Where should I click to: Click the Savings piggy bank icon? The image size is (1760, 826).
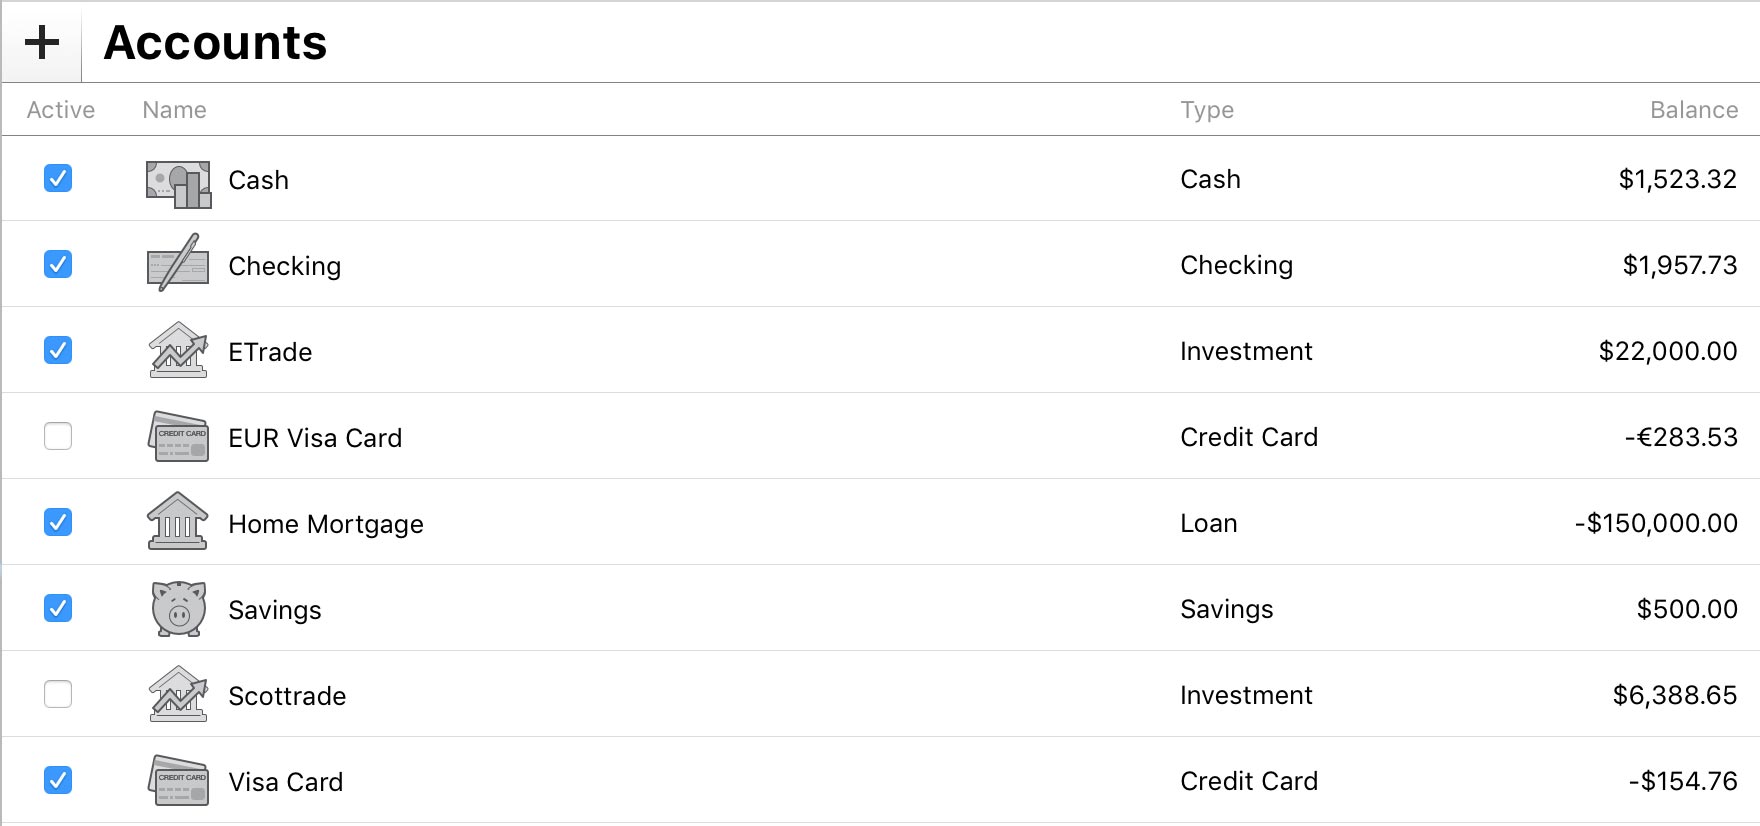click(178, 608)
